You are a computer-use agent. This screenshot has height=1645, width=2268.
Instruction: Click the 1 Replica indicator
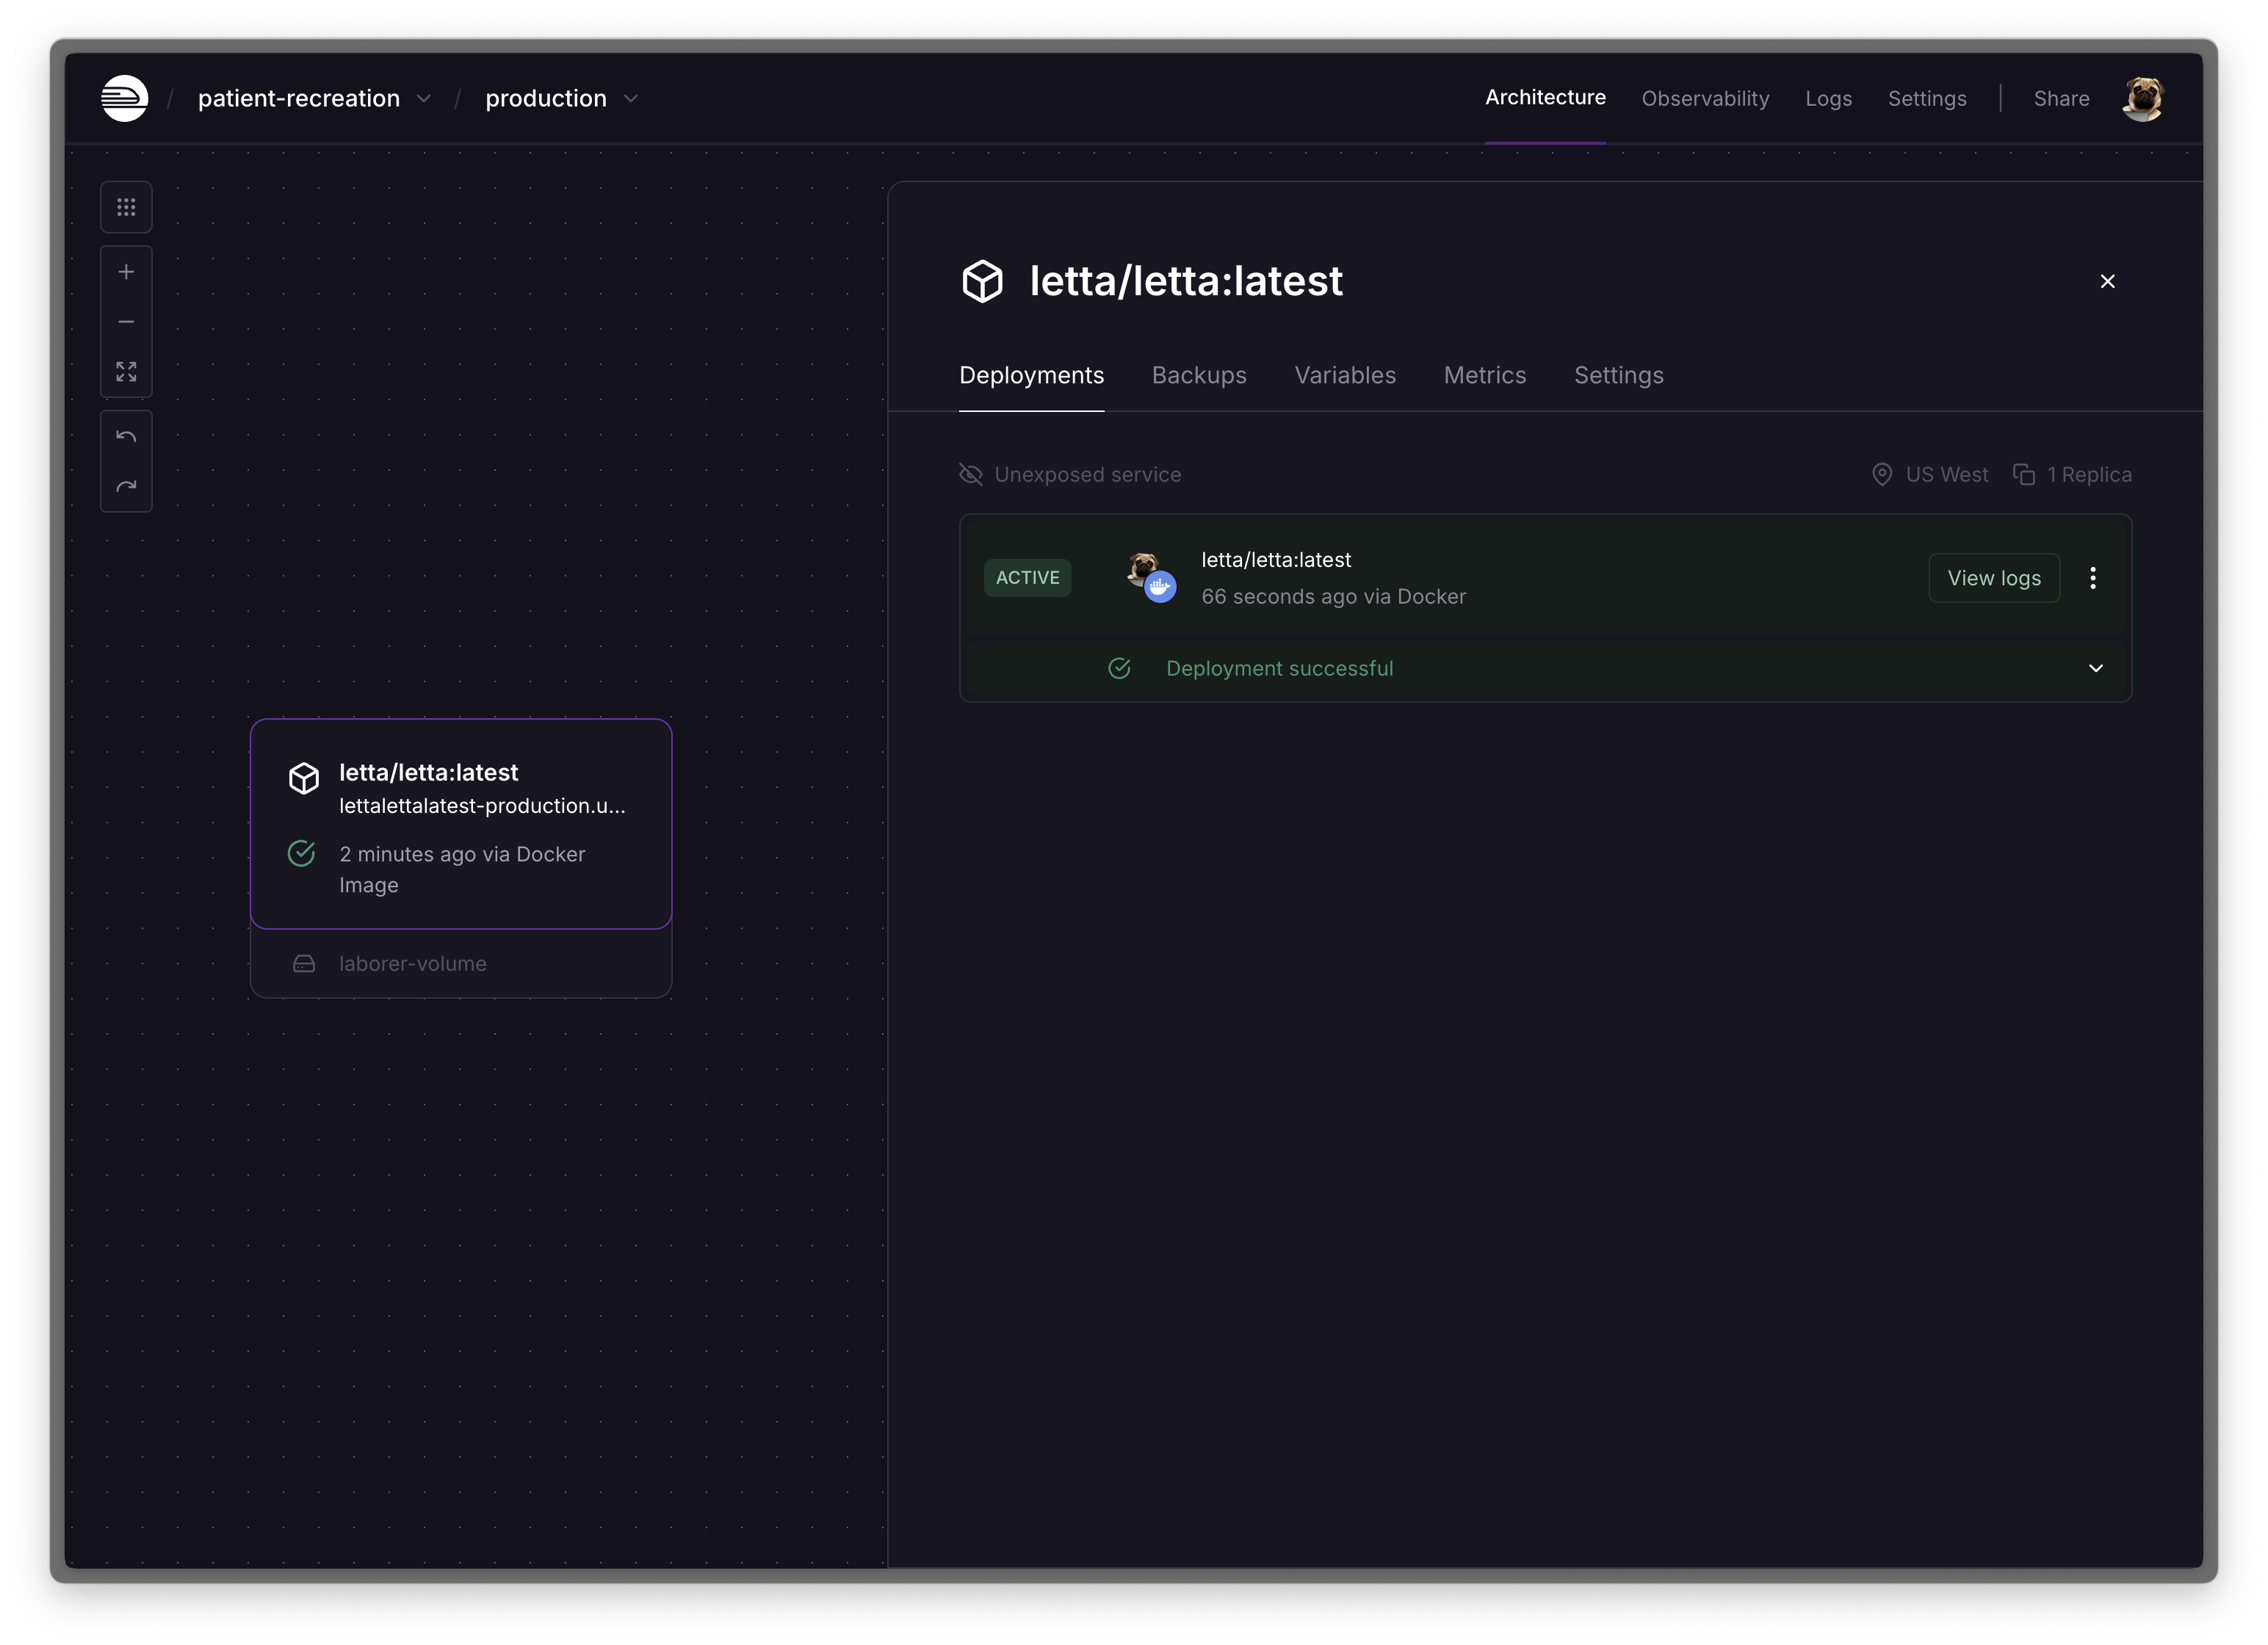click(2072, 475)
